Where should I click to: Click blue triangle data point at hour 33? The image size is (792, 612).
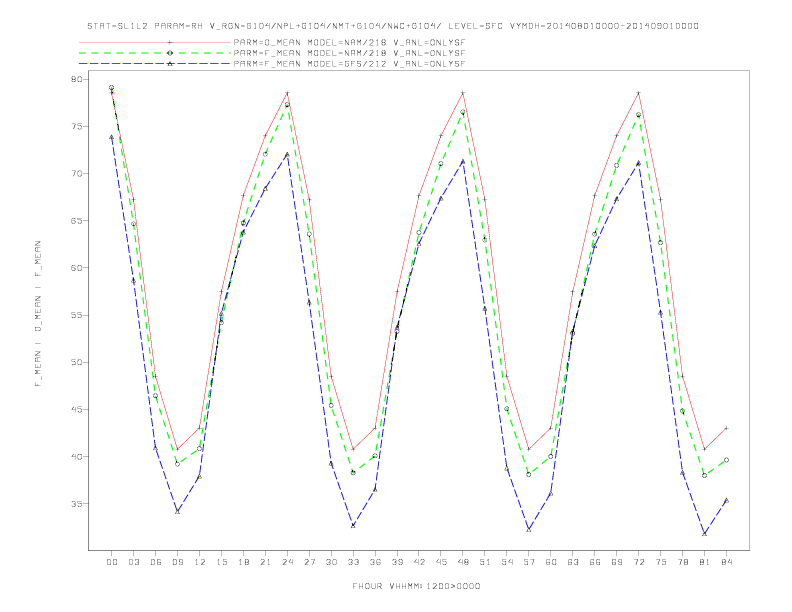click(353, 526)
